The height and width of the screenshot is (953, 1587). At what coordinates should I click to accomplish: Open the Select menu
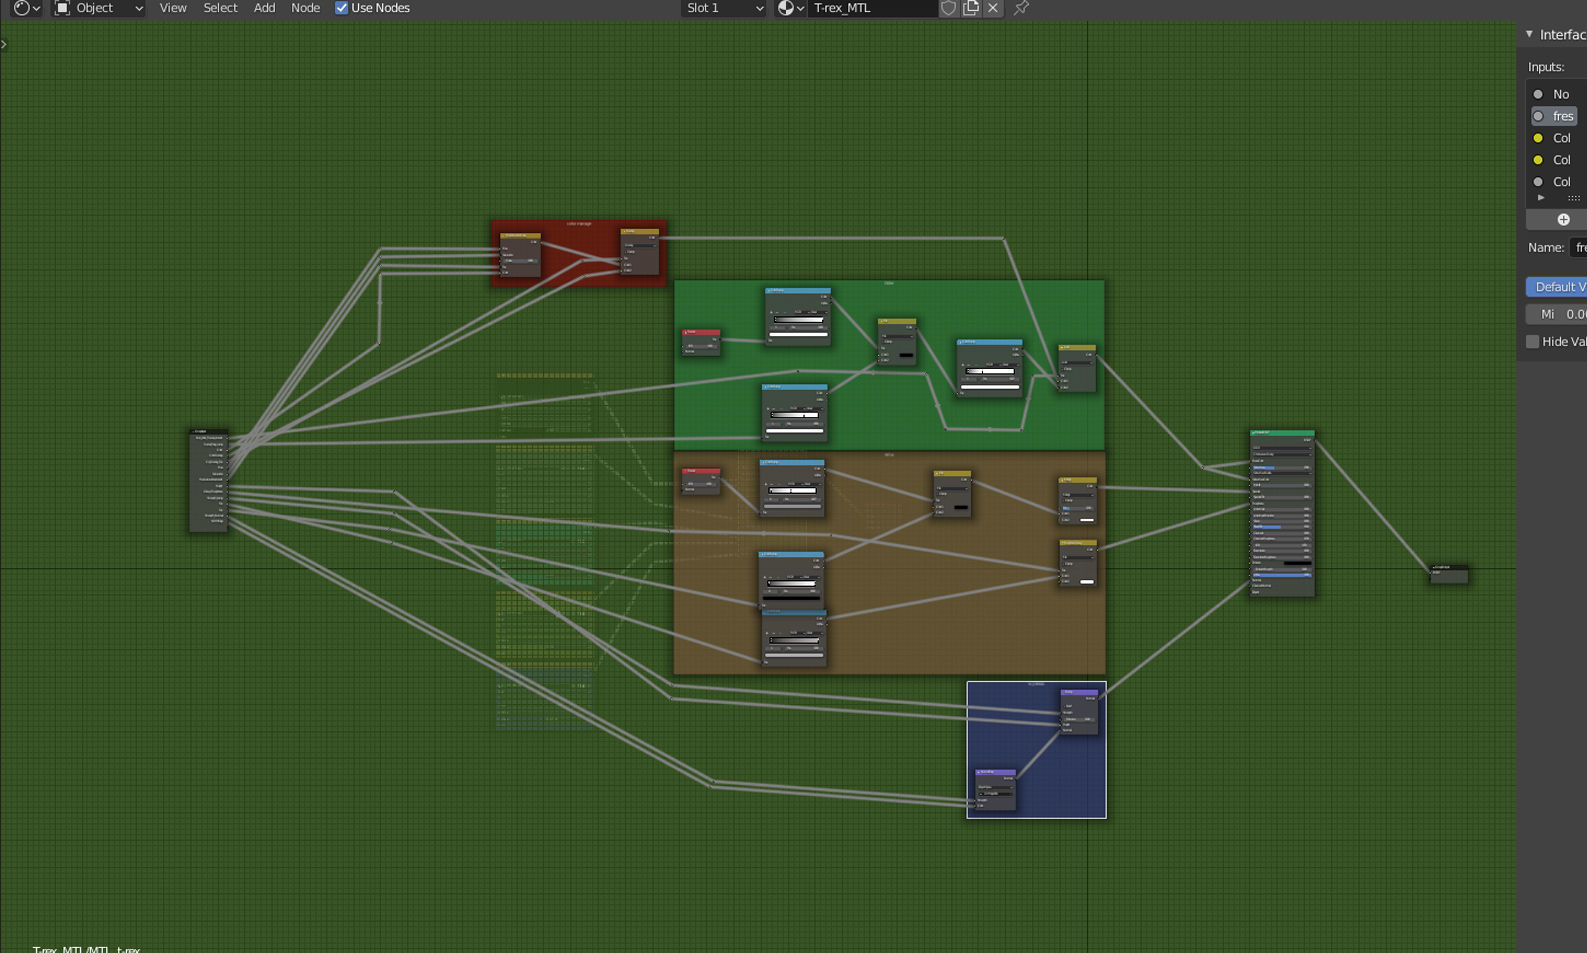click(x=220, y=8)
